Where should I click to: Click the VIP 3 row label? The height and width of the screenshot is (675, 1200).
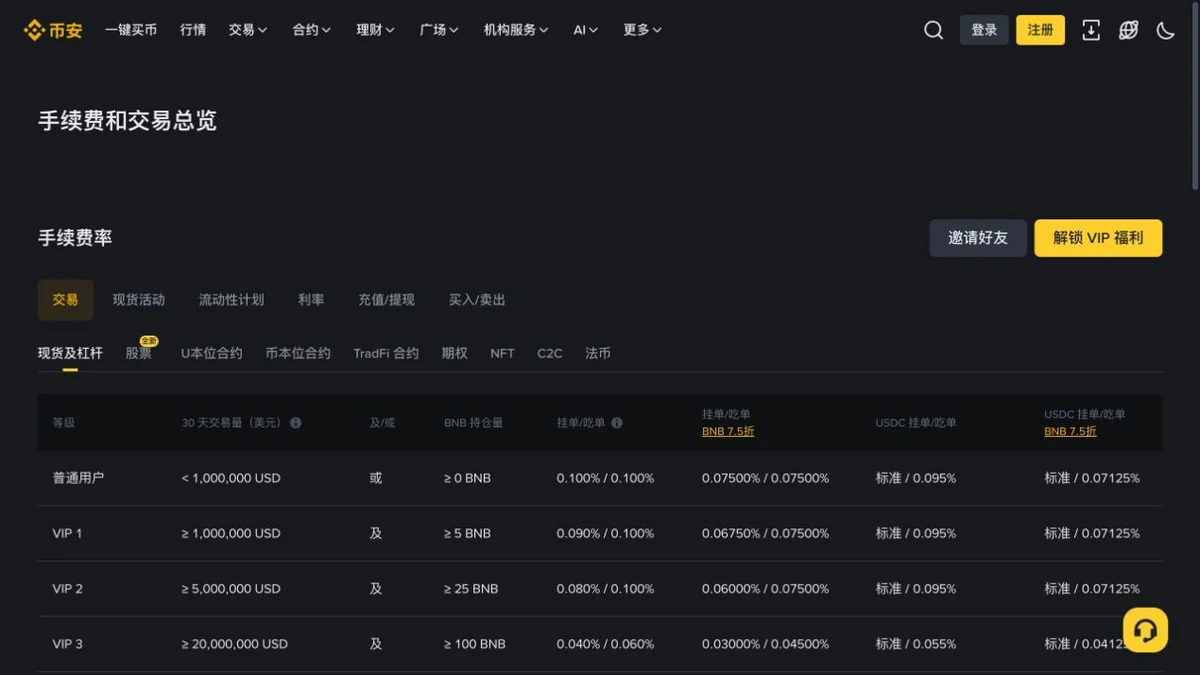pyautogui.click(x=67, y=644)
